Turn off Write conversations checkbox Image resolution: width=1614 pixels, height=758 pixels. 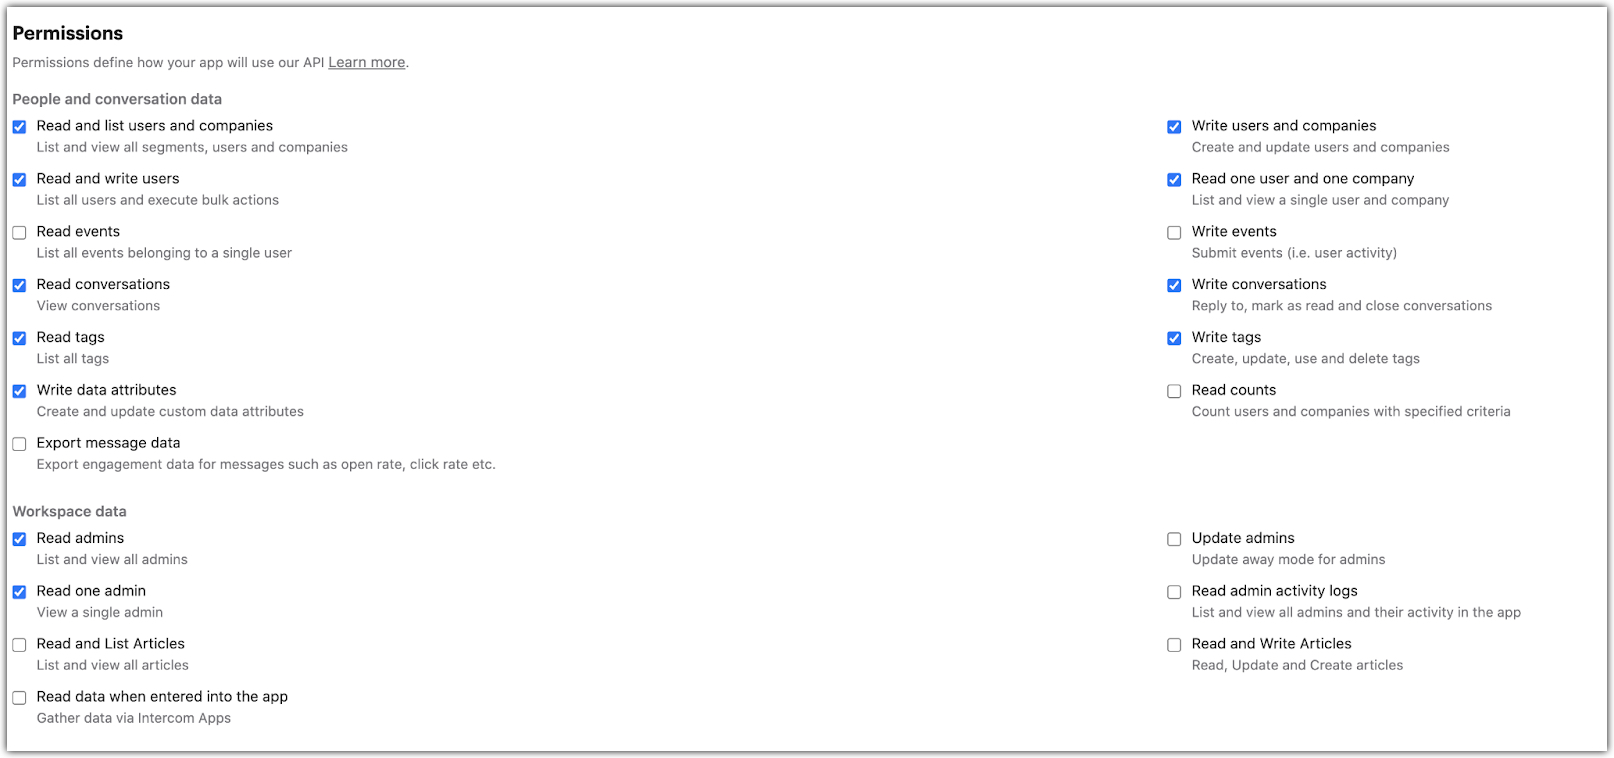1174,286
